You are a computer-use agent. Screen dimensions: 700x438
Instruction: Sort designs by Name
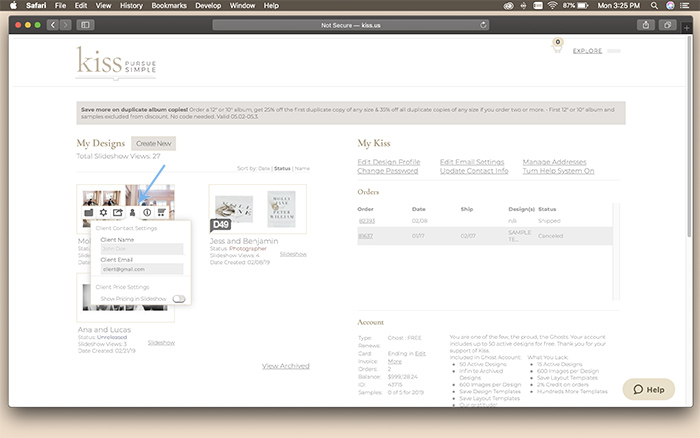(x=302, y=168)
